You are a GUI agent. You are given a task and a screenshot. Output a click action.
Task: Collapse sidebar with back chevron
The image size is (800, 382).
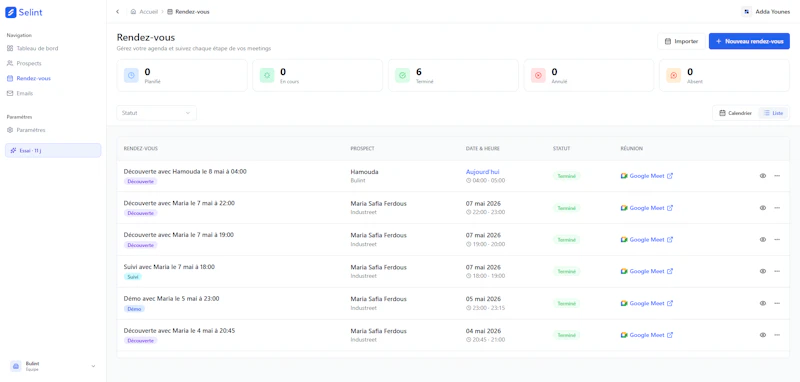coord(118,12)
